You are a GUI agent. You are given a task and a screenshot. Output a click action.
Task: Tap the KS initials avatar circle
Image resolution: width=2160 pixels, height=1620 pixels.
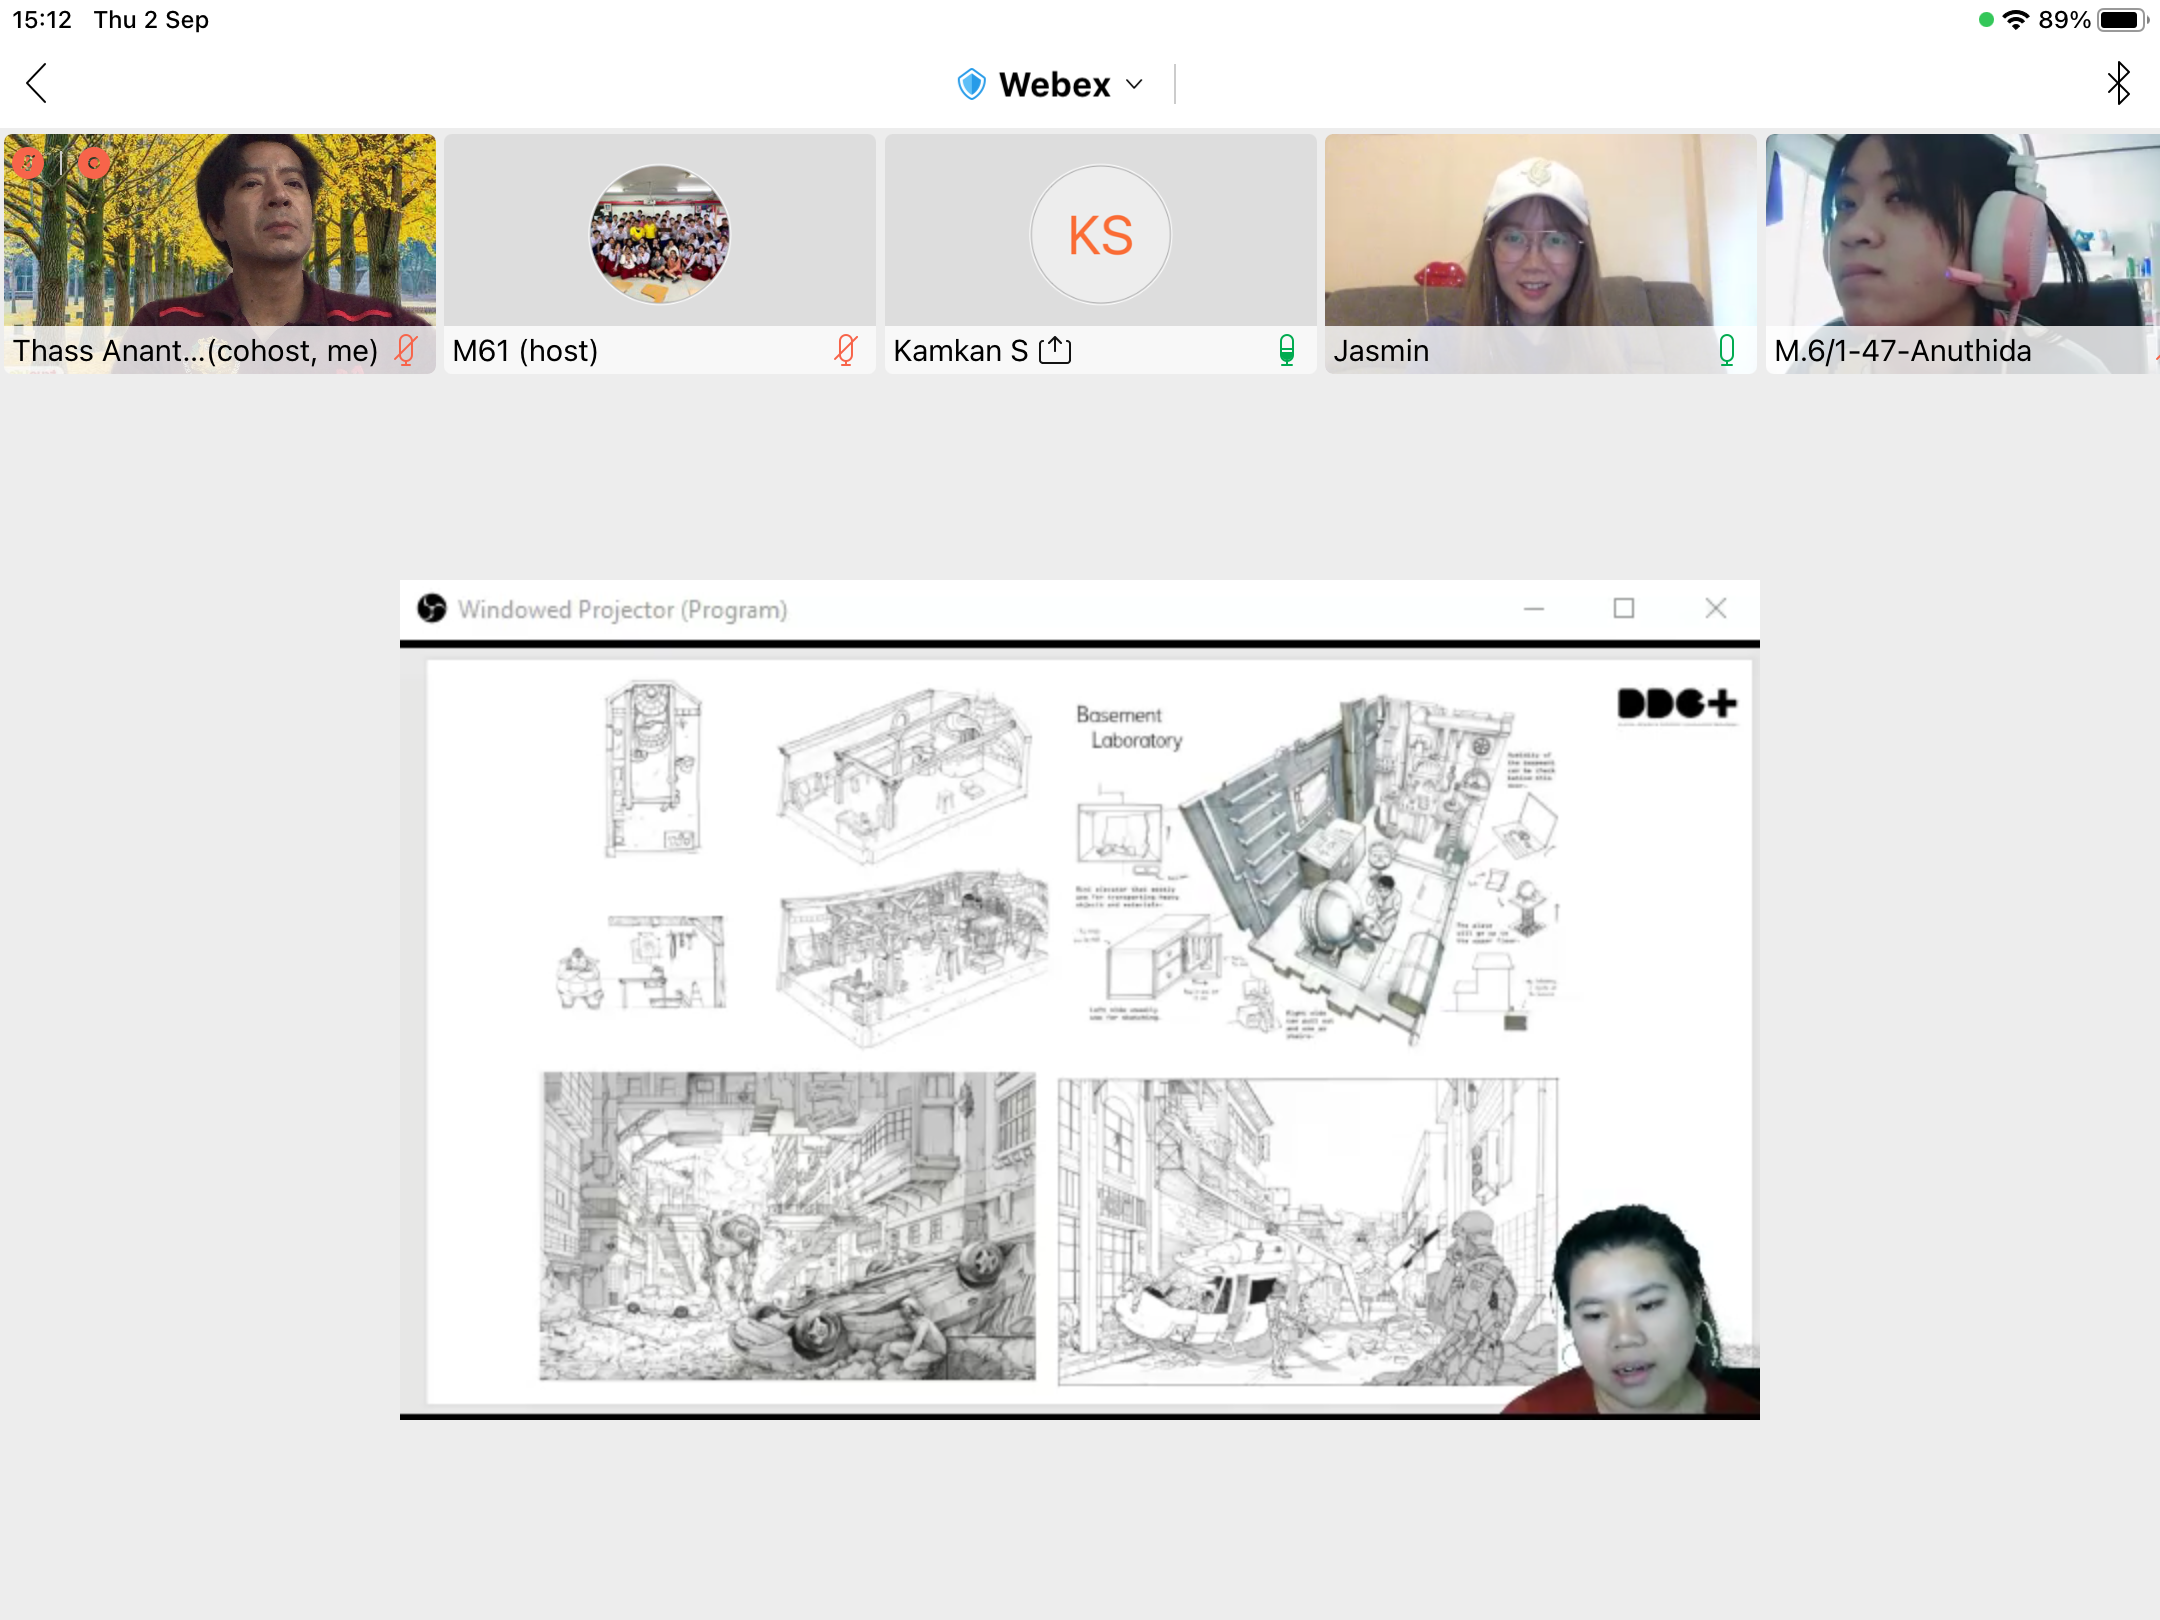(x=1100, y=235)
